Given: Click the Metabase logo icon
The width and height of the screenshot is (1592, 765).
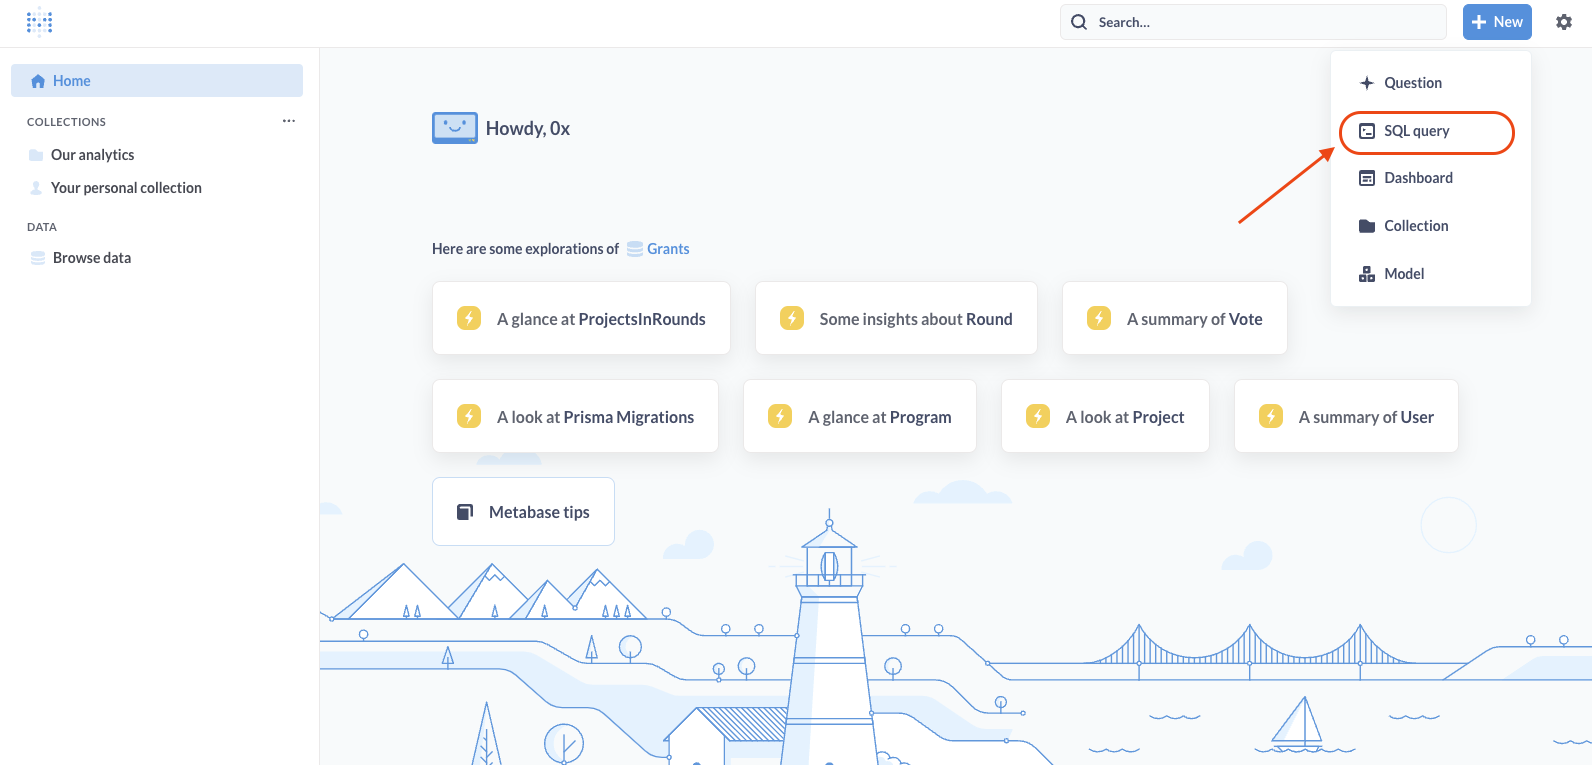Looking at the screenshot, I should pos(39,22).
